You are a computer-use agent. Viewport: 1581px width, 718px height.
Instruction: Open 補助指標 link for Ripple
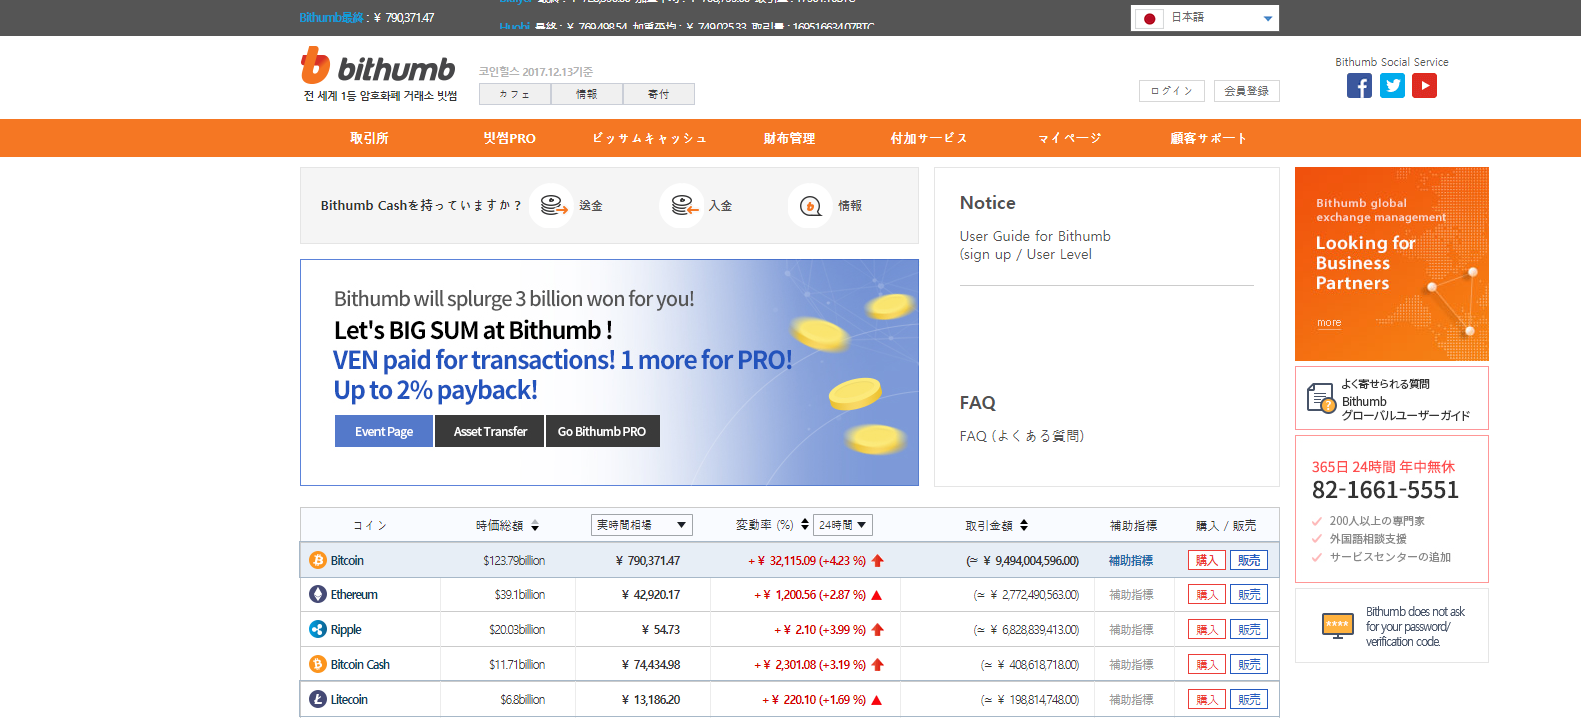(1131, 629)
